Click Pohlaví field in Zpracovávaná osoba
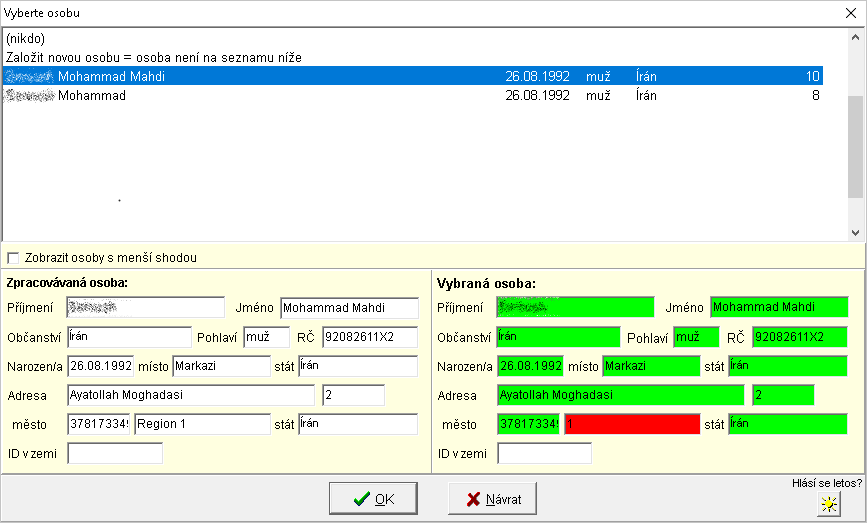This screenshot has width=867, height=523. (266, 337)
